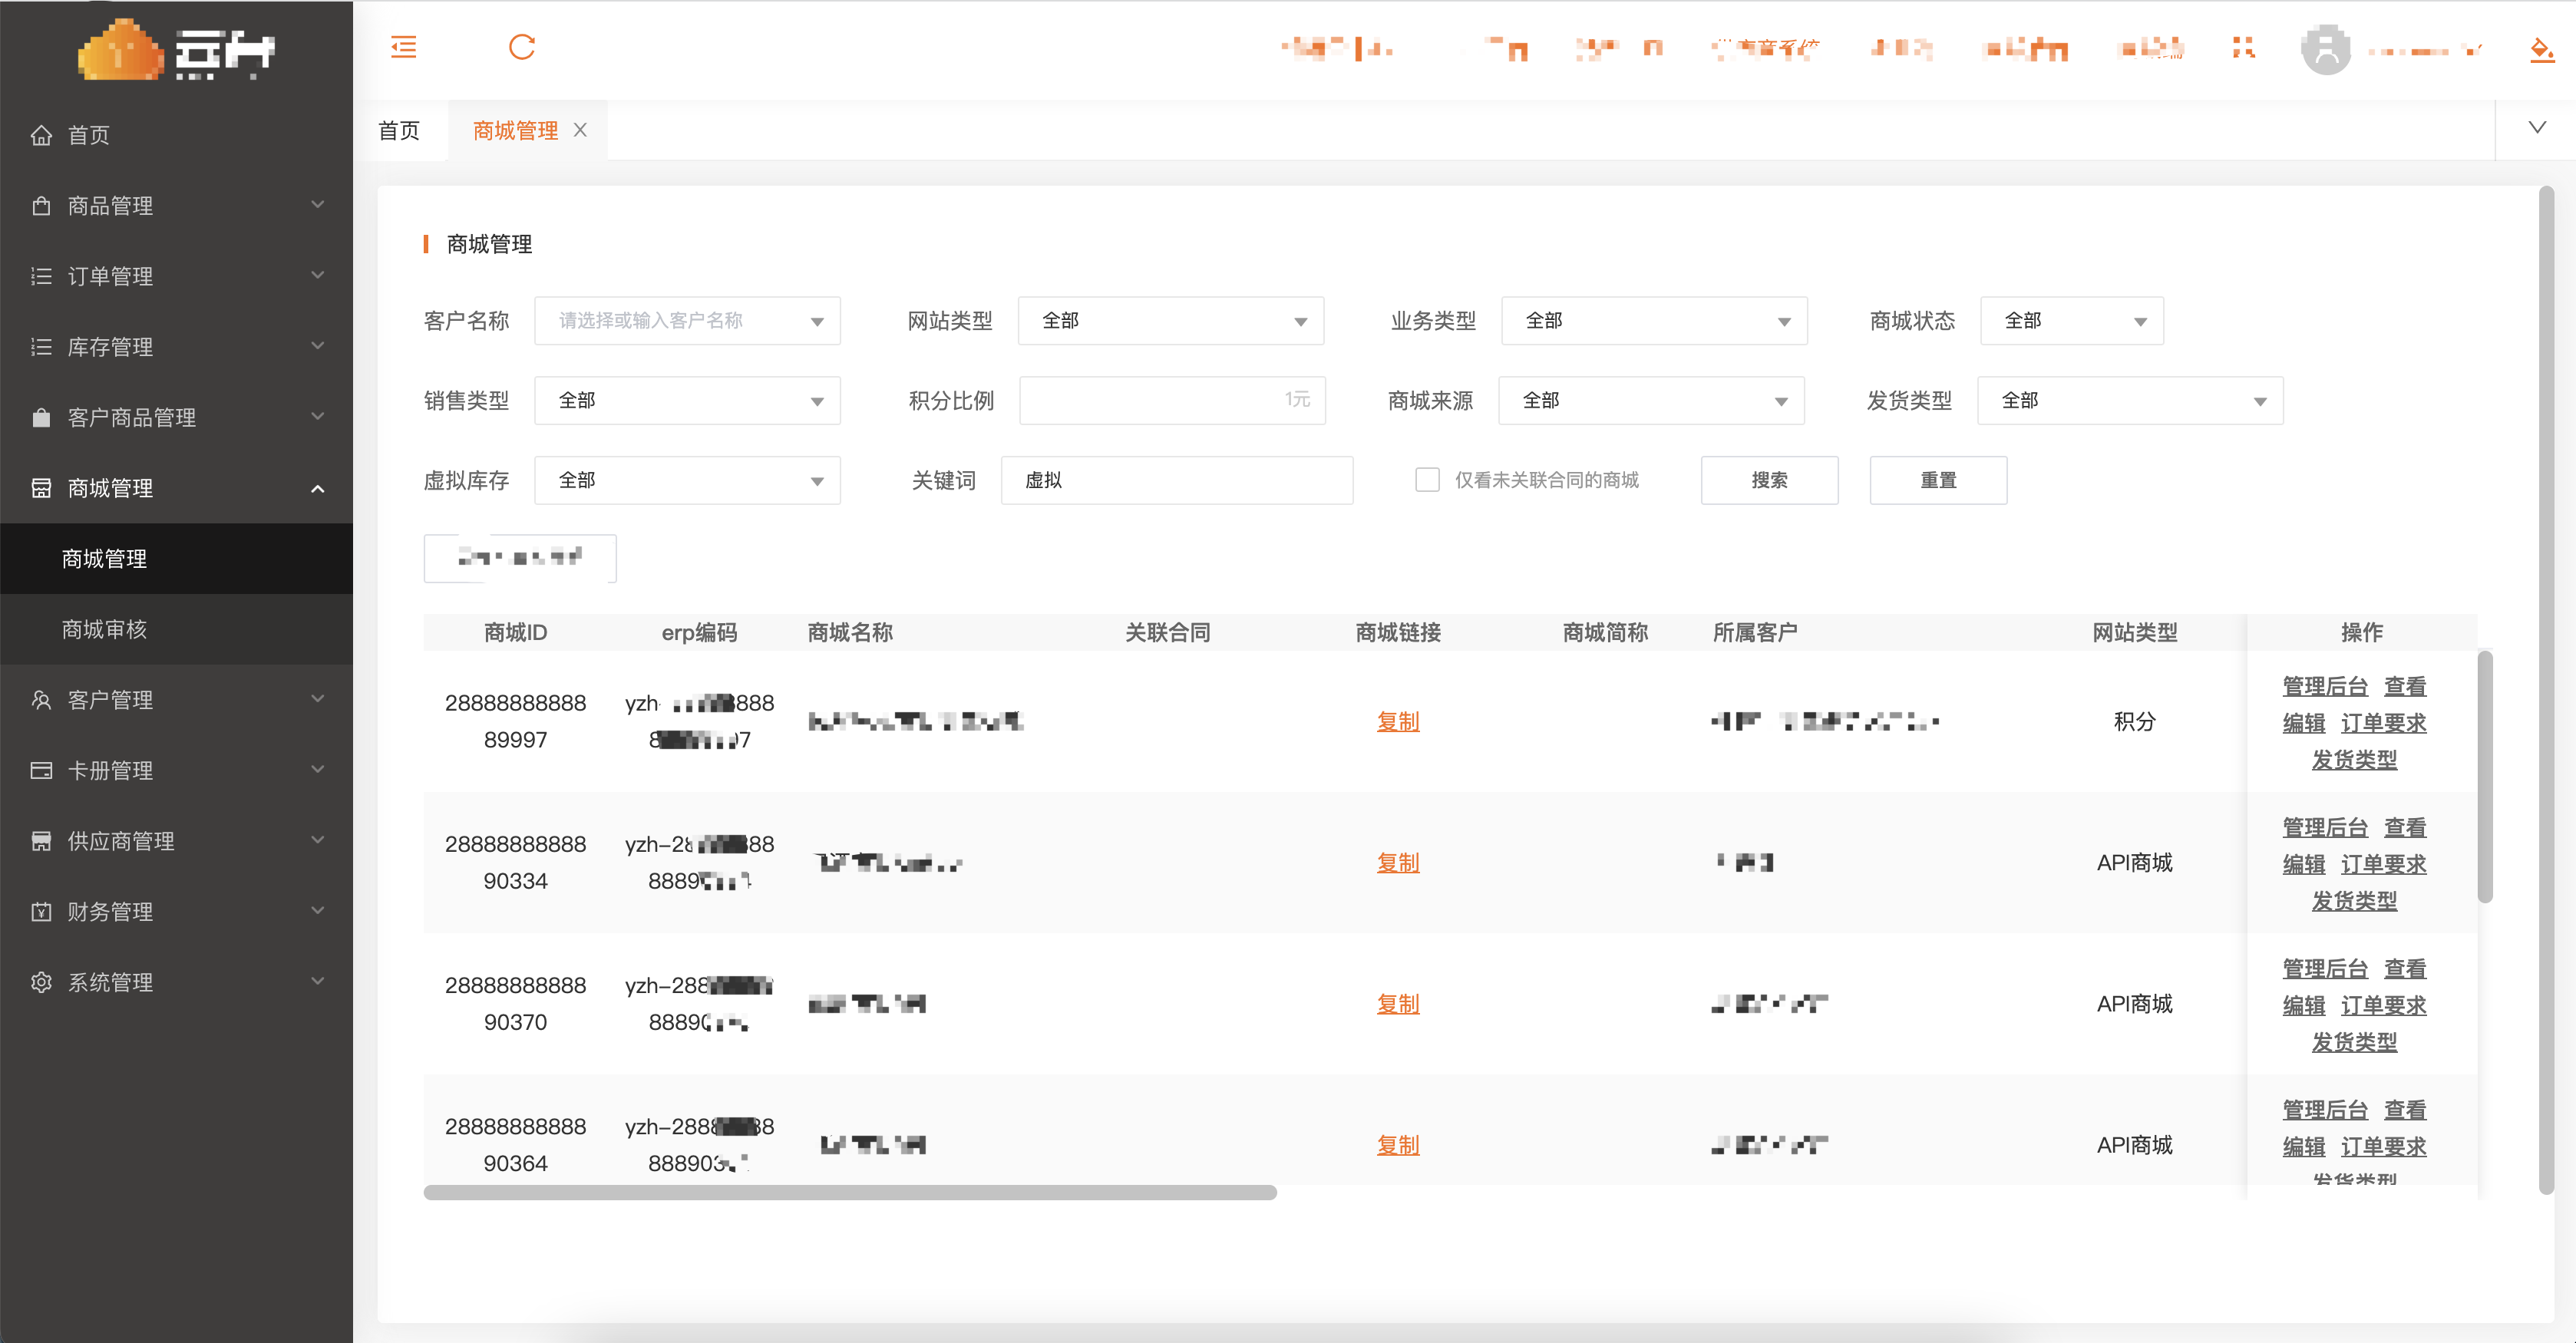Click the 重置 button
The image size is (2576, 1343).
click(1938, 480)
